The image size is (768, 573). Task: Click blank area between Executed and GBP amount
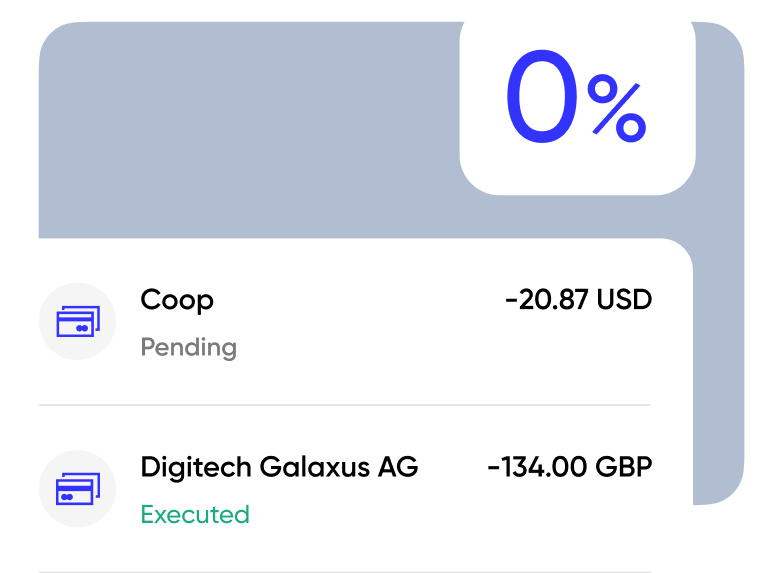(x=400, y=515)
